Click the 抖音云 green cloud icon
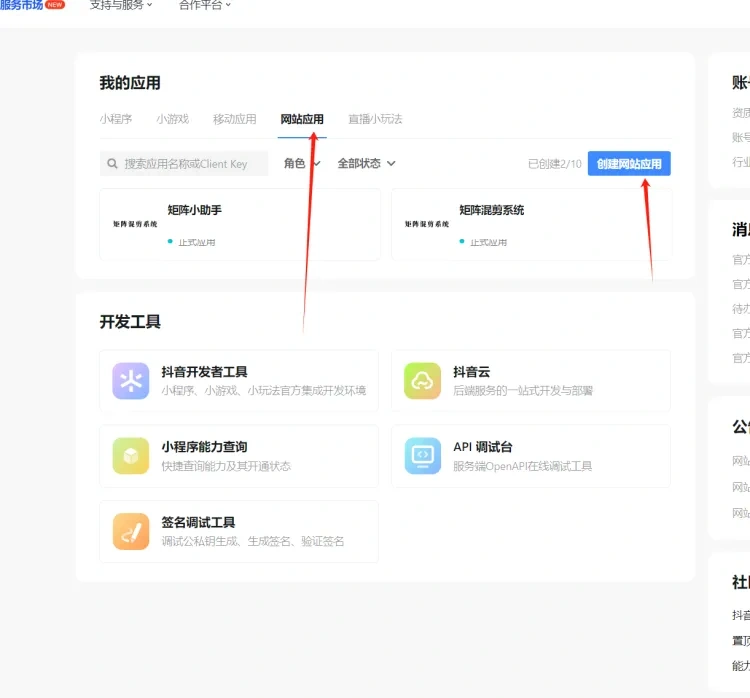Image resolution: width=750 pixels, height=698 pixels. click(422, 381)
